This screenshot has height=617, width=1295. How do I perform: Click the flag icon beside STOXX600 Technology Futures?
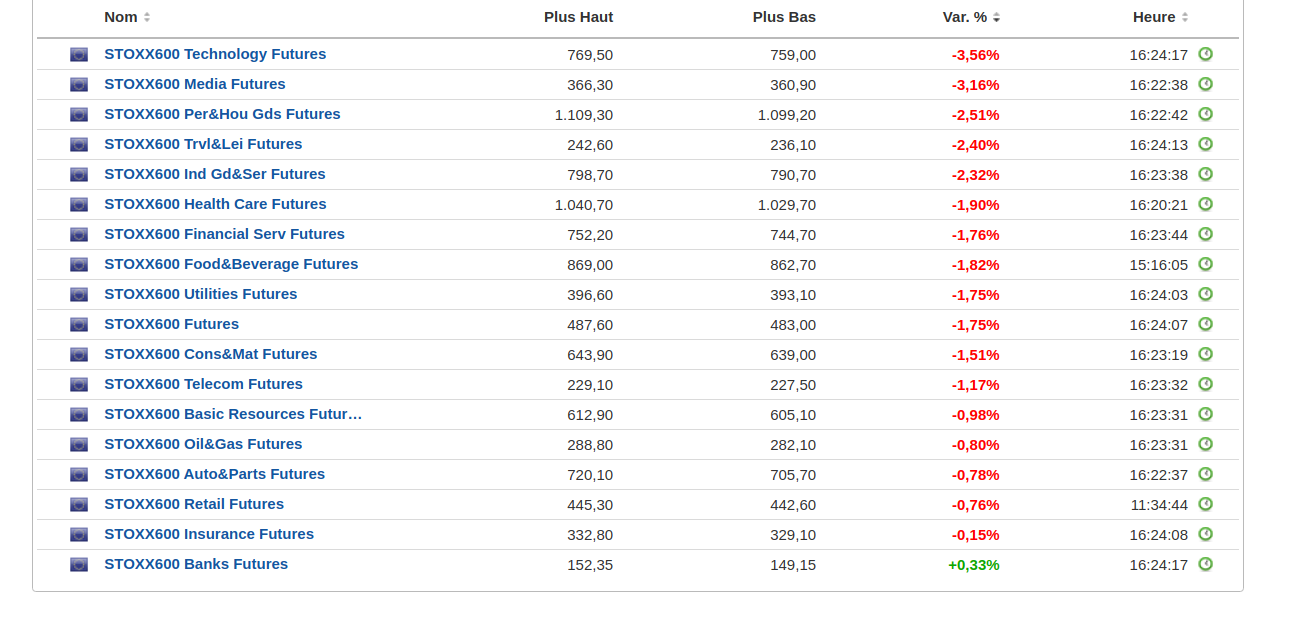[79, 54]
